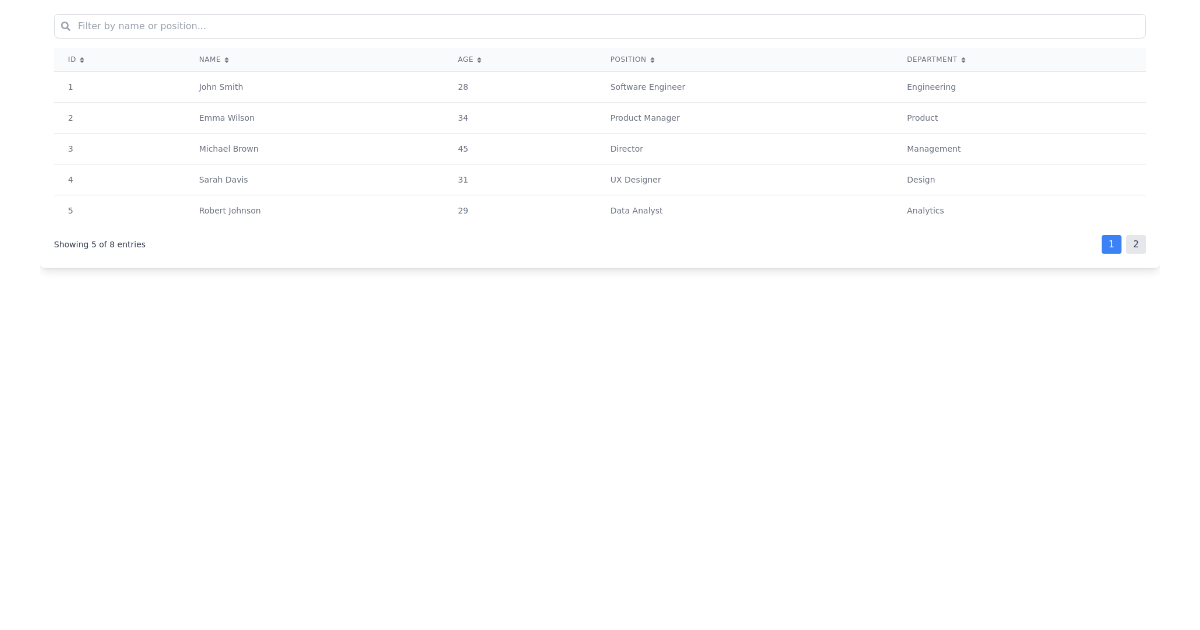Click the Engineering department cell

tap(931, 87)
